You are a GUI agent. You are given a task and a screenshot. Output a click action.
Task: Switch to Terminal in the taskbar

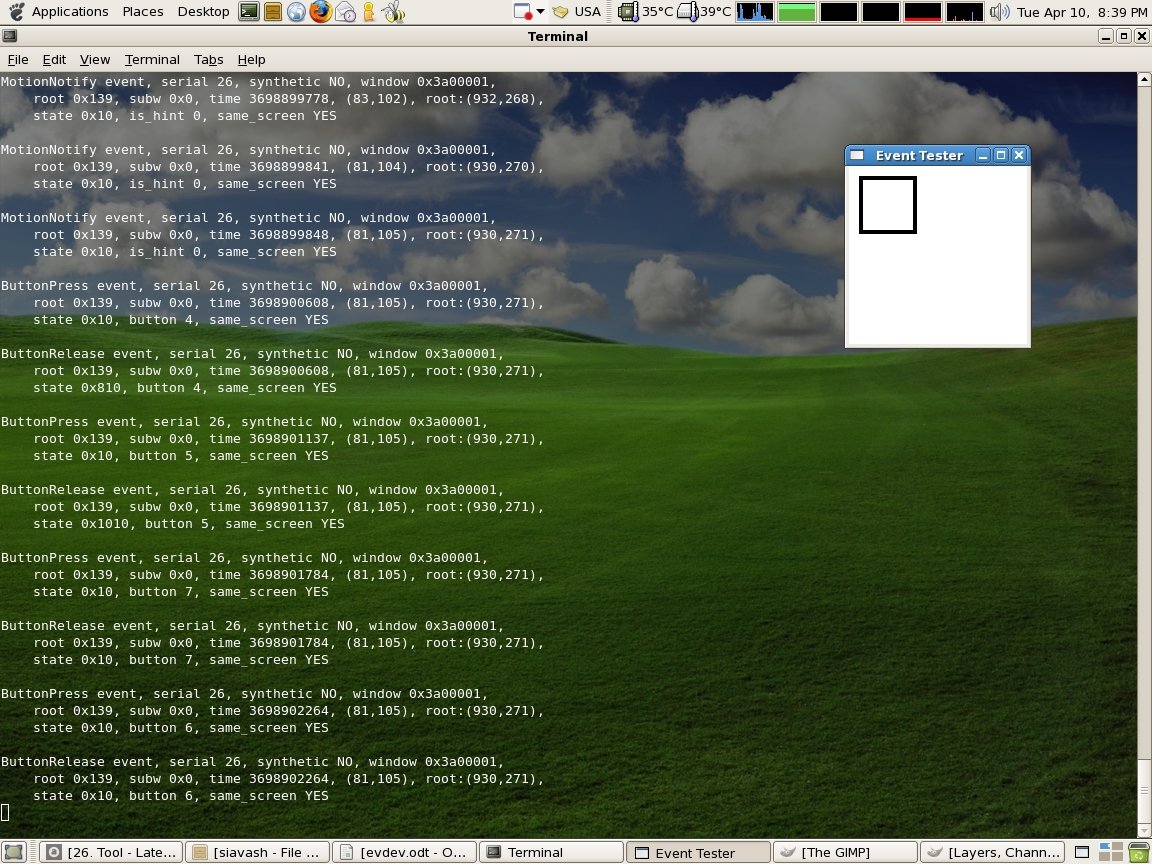(x=551, y=852)
